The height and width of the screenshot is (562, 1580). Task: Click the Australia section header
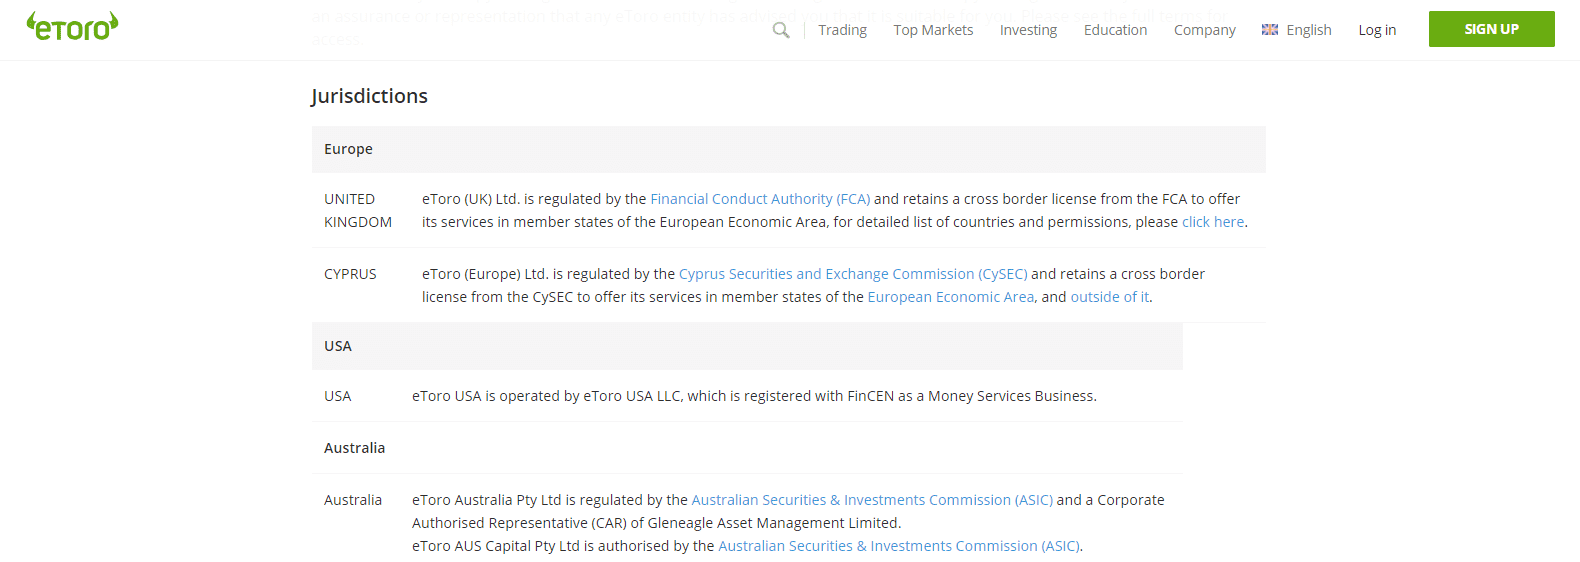click(747, 448)
